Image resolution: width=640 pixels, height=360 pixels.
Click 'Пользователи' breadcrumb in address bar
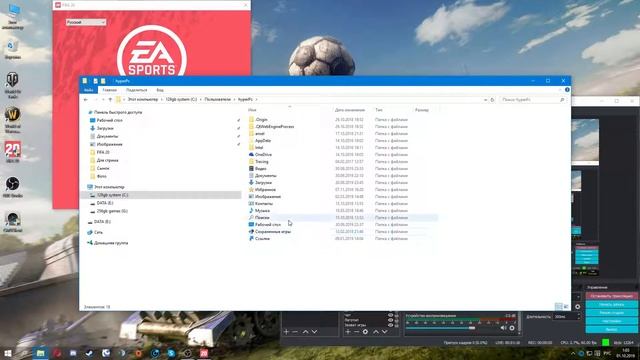[x=218, y=100]
